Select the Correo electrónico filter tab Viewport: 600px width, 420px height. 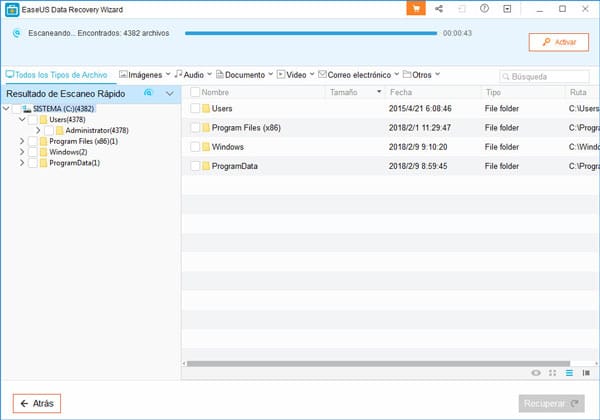pyautogui.click(x=355, y=75)
